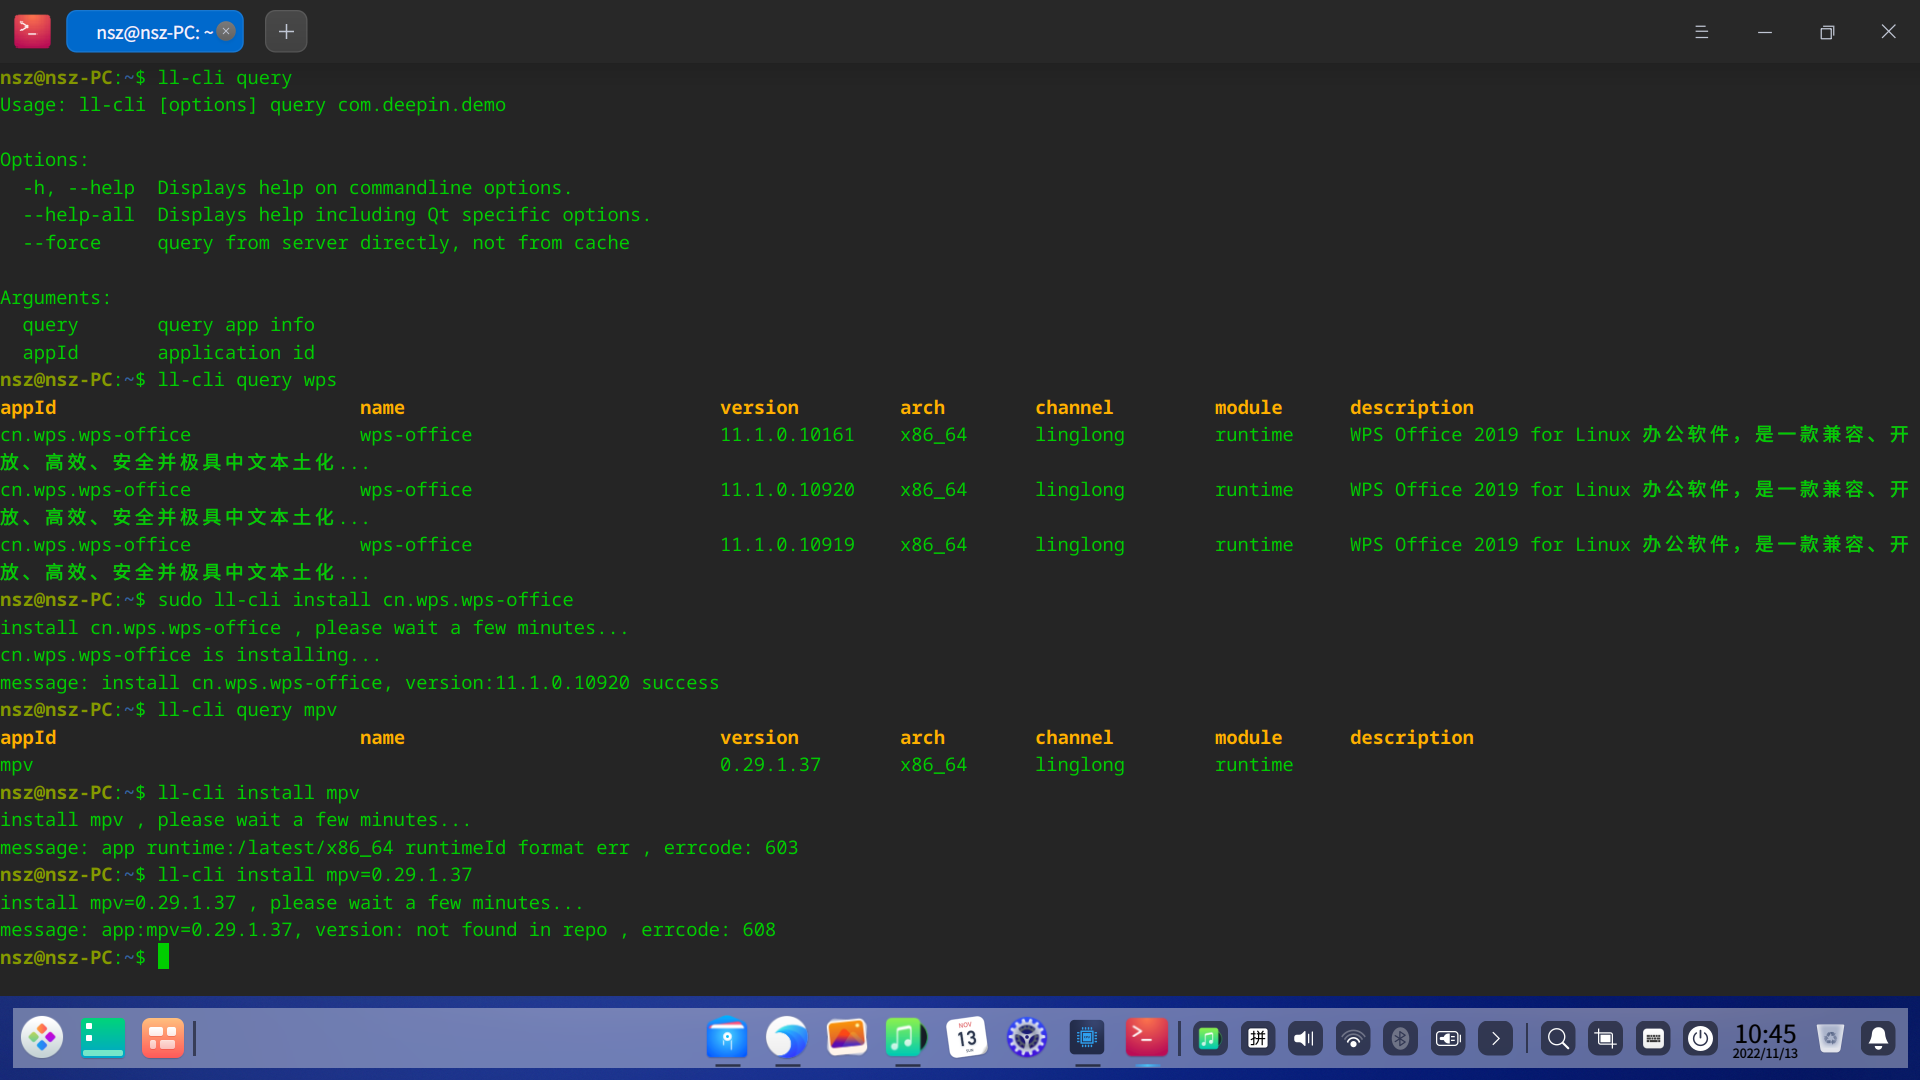Open the power shutdown menu
Viewport: 1920px width, 1080px height.
(1700, 1039)
